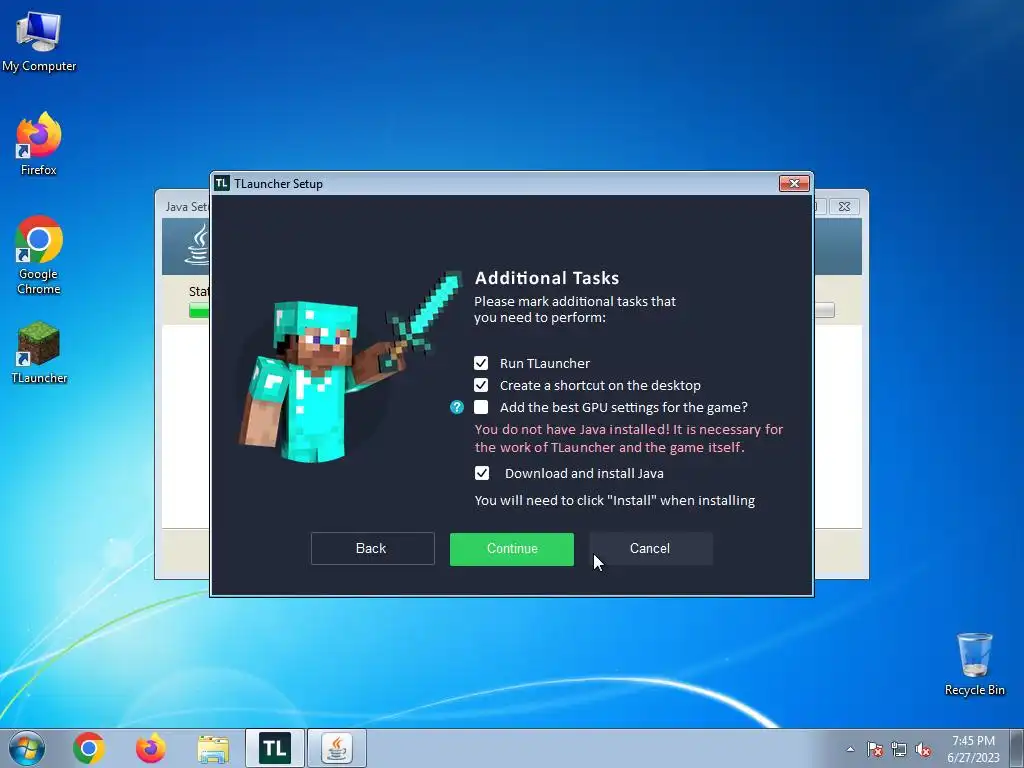The width and height of the screenshot is (1024, 768).
Task: Open the taskbar clock showing 7:45 PM
Action: click(973, 749)
